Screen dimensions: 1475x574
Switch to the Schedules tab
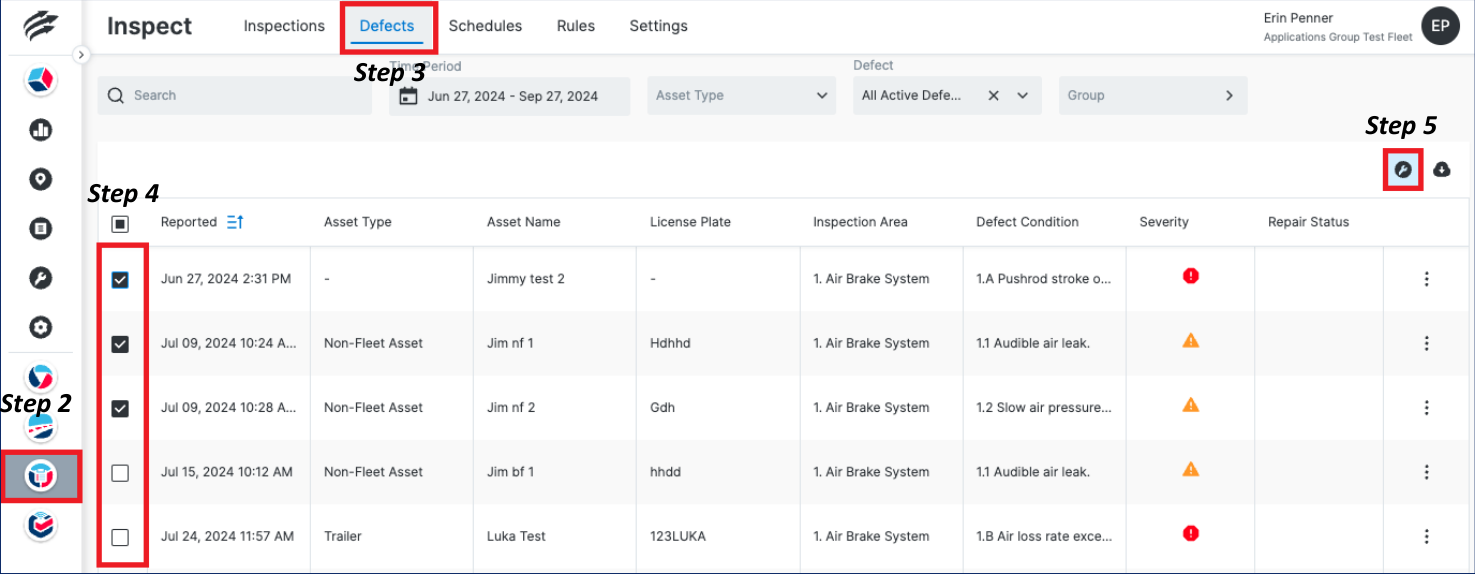(x=485, y=26)
